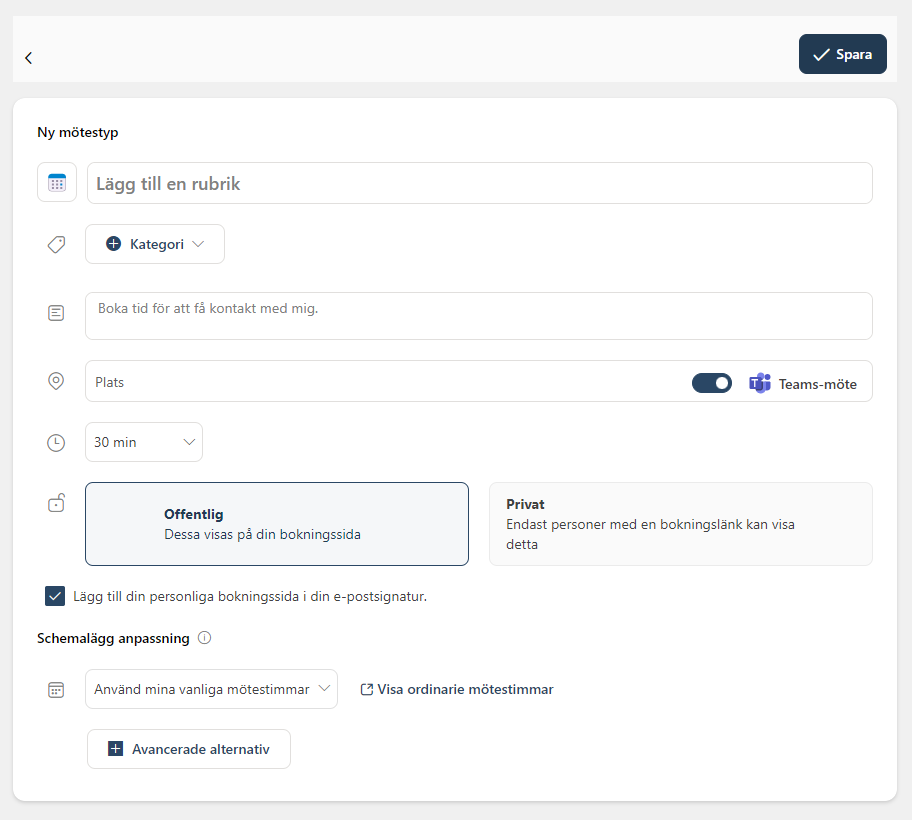Click the location pin icon
This screenshot has width=912, height=820.
[56, 382]
